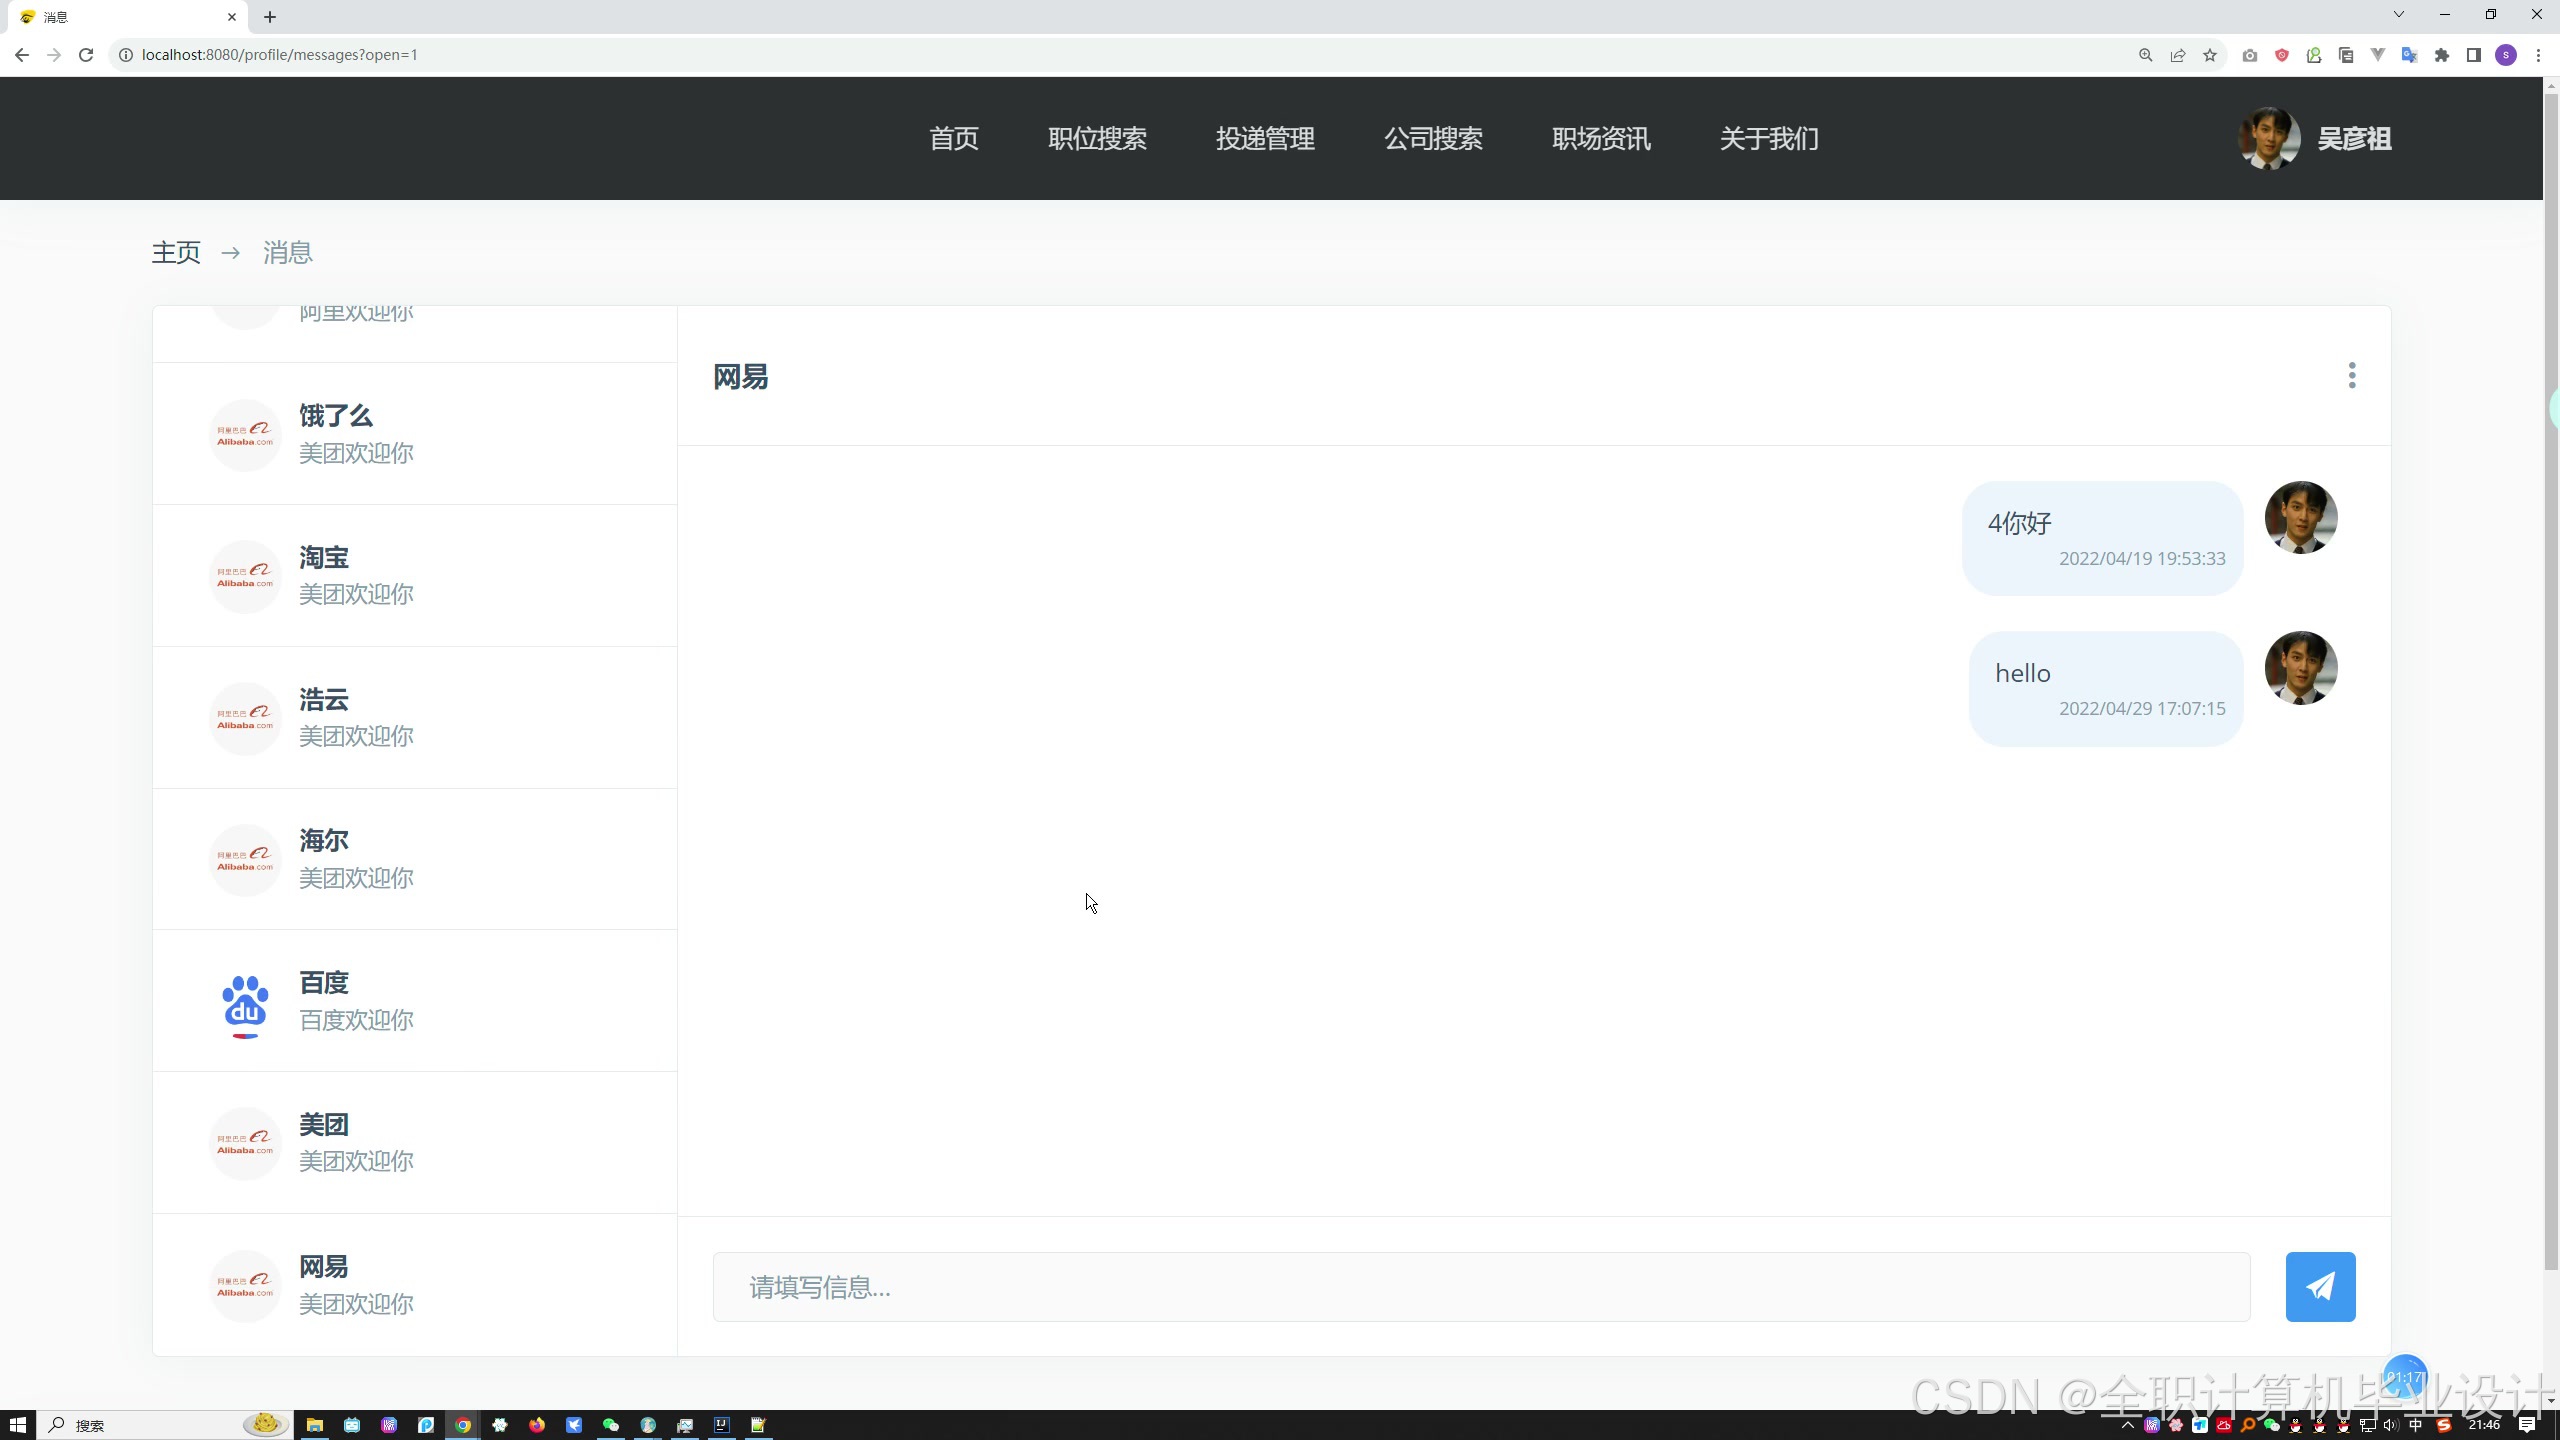Click the paper plane send button
This screenshot has width=2560, height=1440.
click(x=2320, y=1286)
